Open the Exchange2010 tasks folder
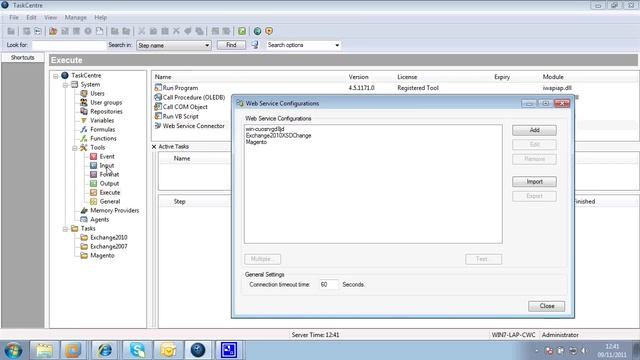Screen dimensions: 640x360 (x=109, y=237)
